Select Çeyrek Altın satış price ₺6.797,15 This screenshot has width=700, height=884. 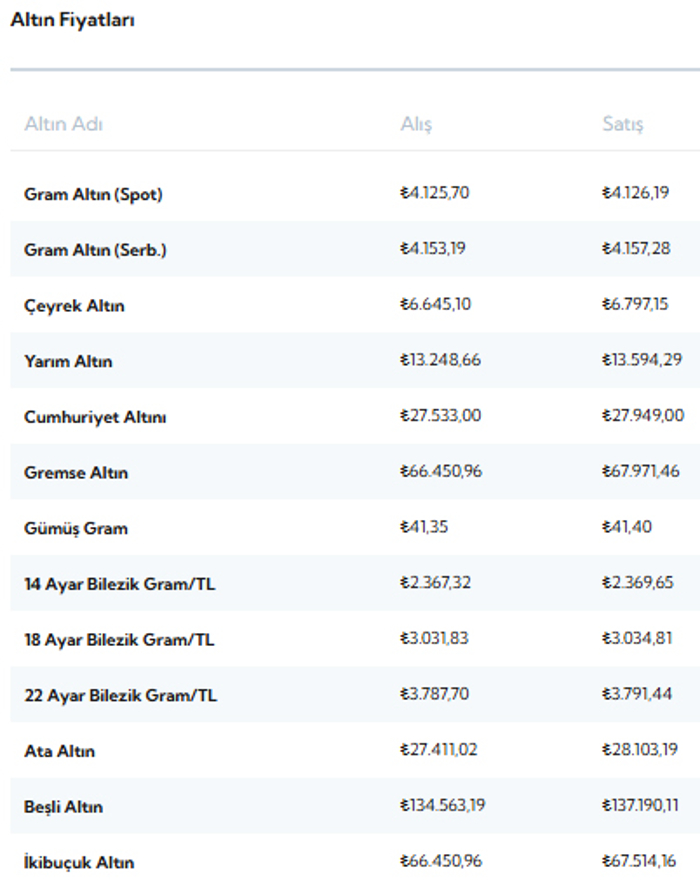click(x=635, y=304)
